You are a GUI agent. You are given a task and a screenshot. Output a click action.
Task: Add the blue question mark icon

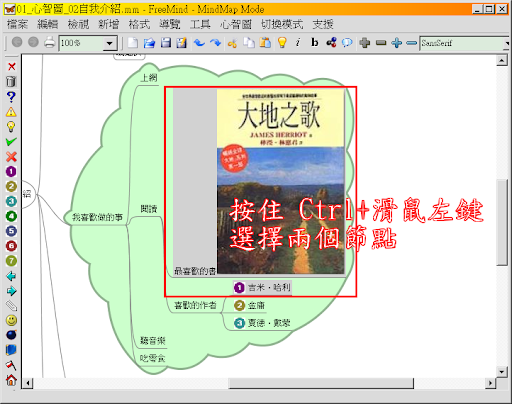pos(11,97)
